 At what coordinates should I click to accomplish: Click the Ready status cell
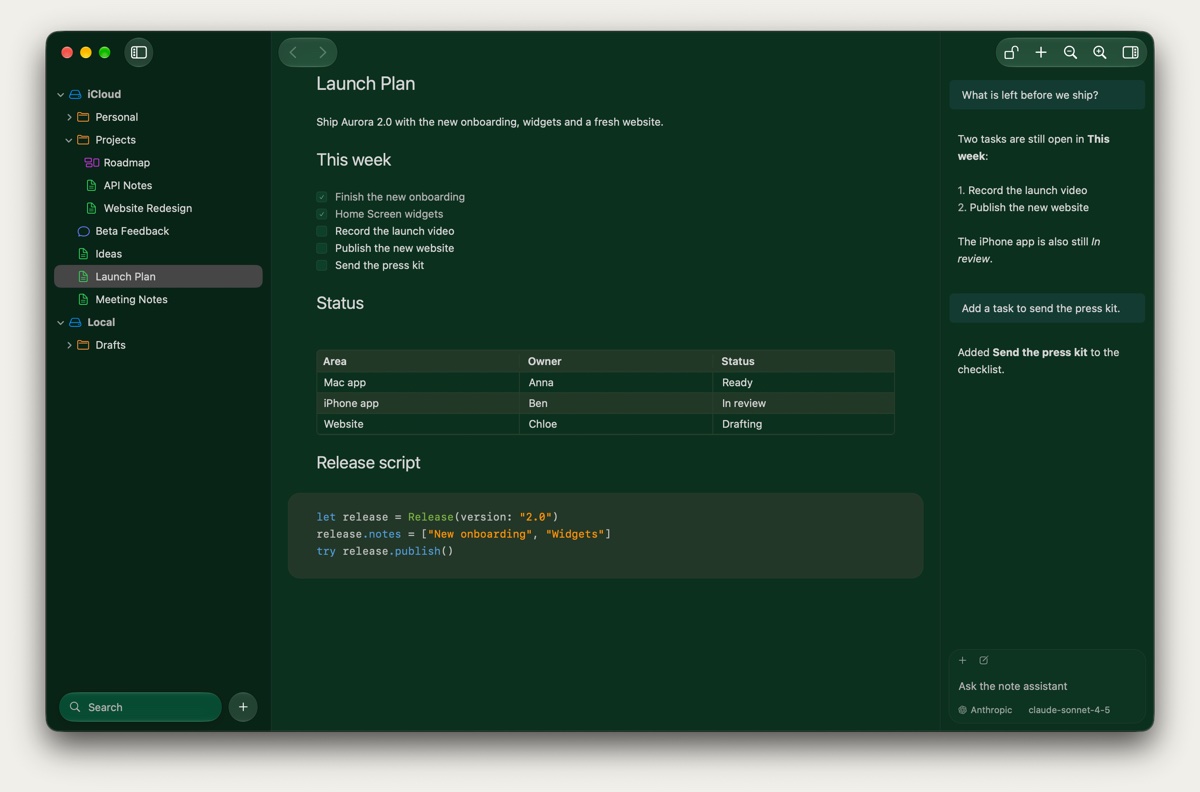pos(804,382)
